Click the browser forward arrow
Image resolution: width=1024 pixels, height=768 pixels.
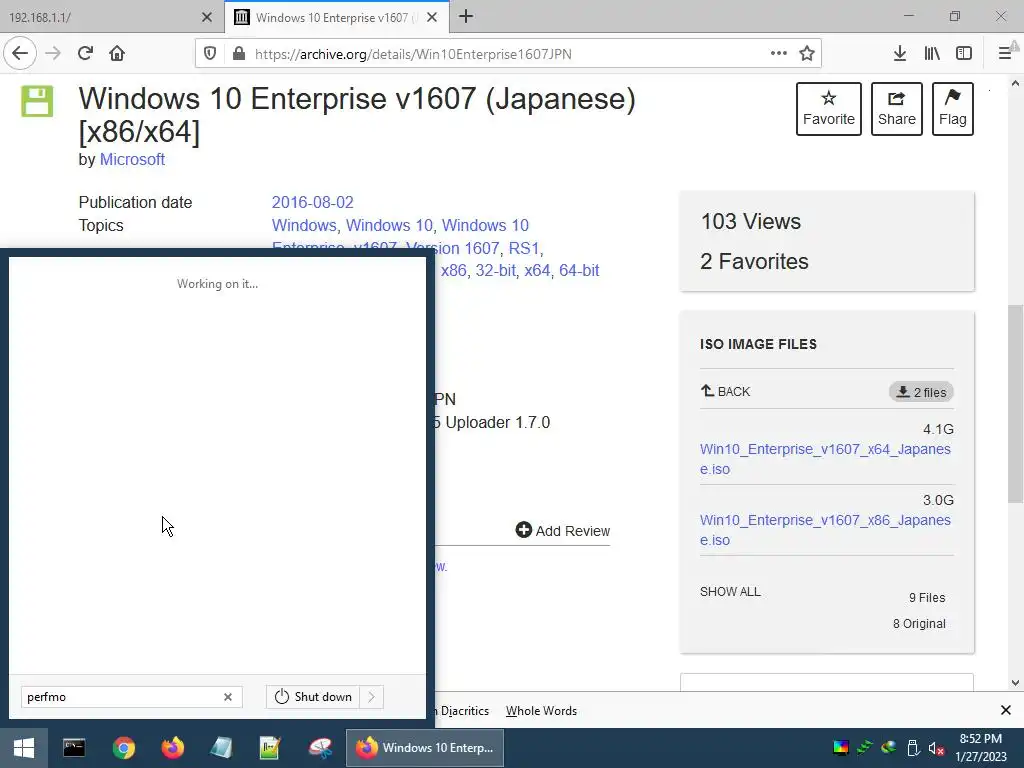pyautogui.click(x=53, y=54)
